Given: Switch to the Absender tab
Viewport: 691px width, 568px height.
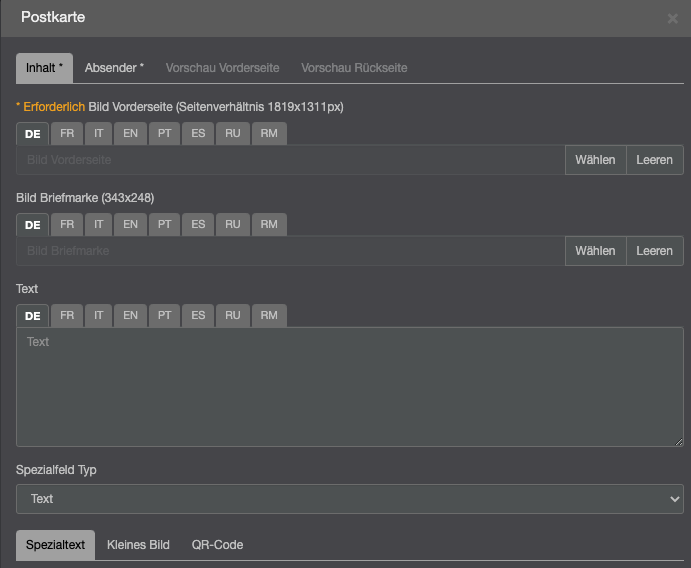Looking at the screenshot, I should pos(114,68).
